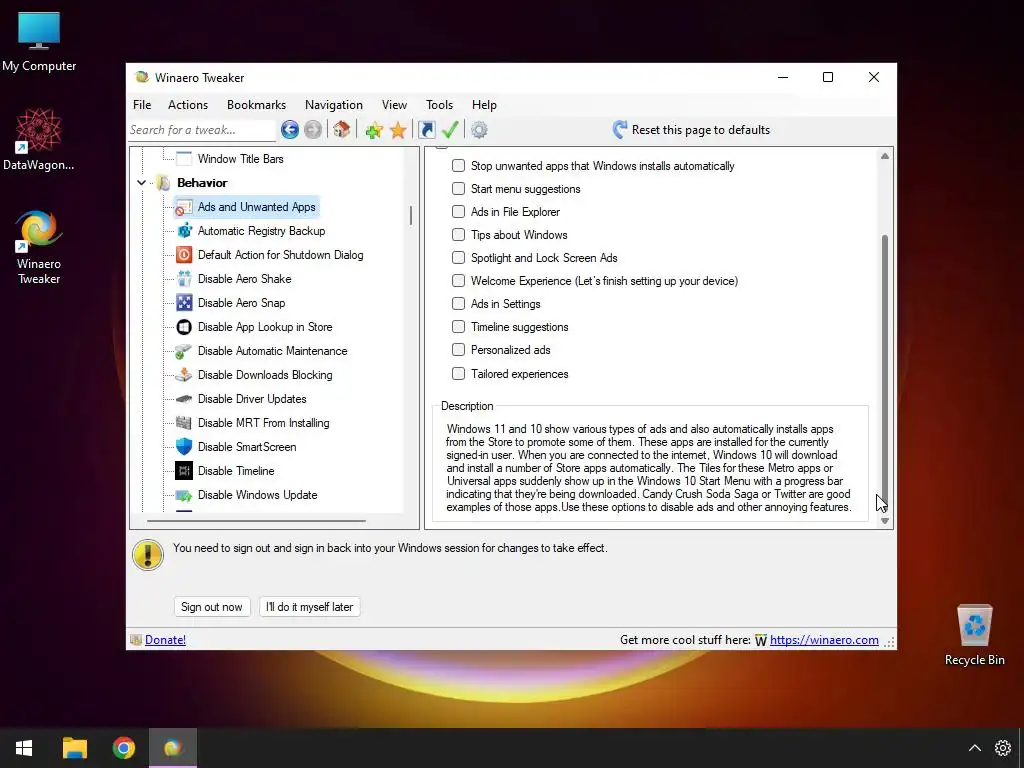The image size is (1024, 768).
Task: Click the green checkmark toolbar icon
Action: coord(450,130)
